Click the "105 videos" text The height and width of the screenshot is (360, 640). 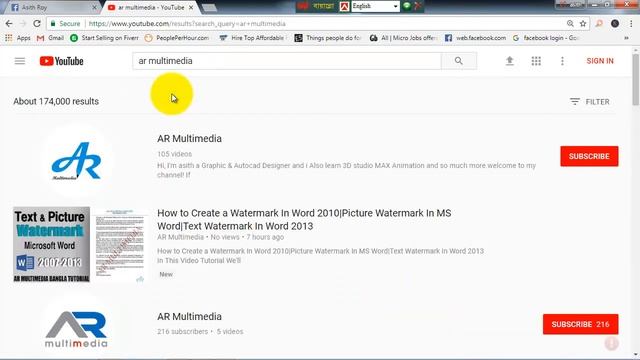(174, 154)
